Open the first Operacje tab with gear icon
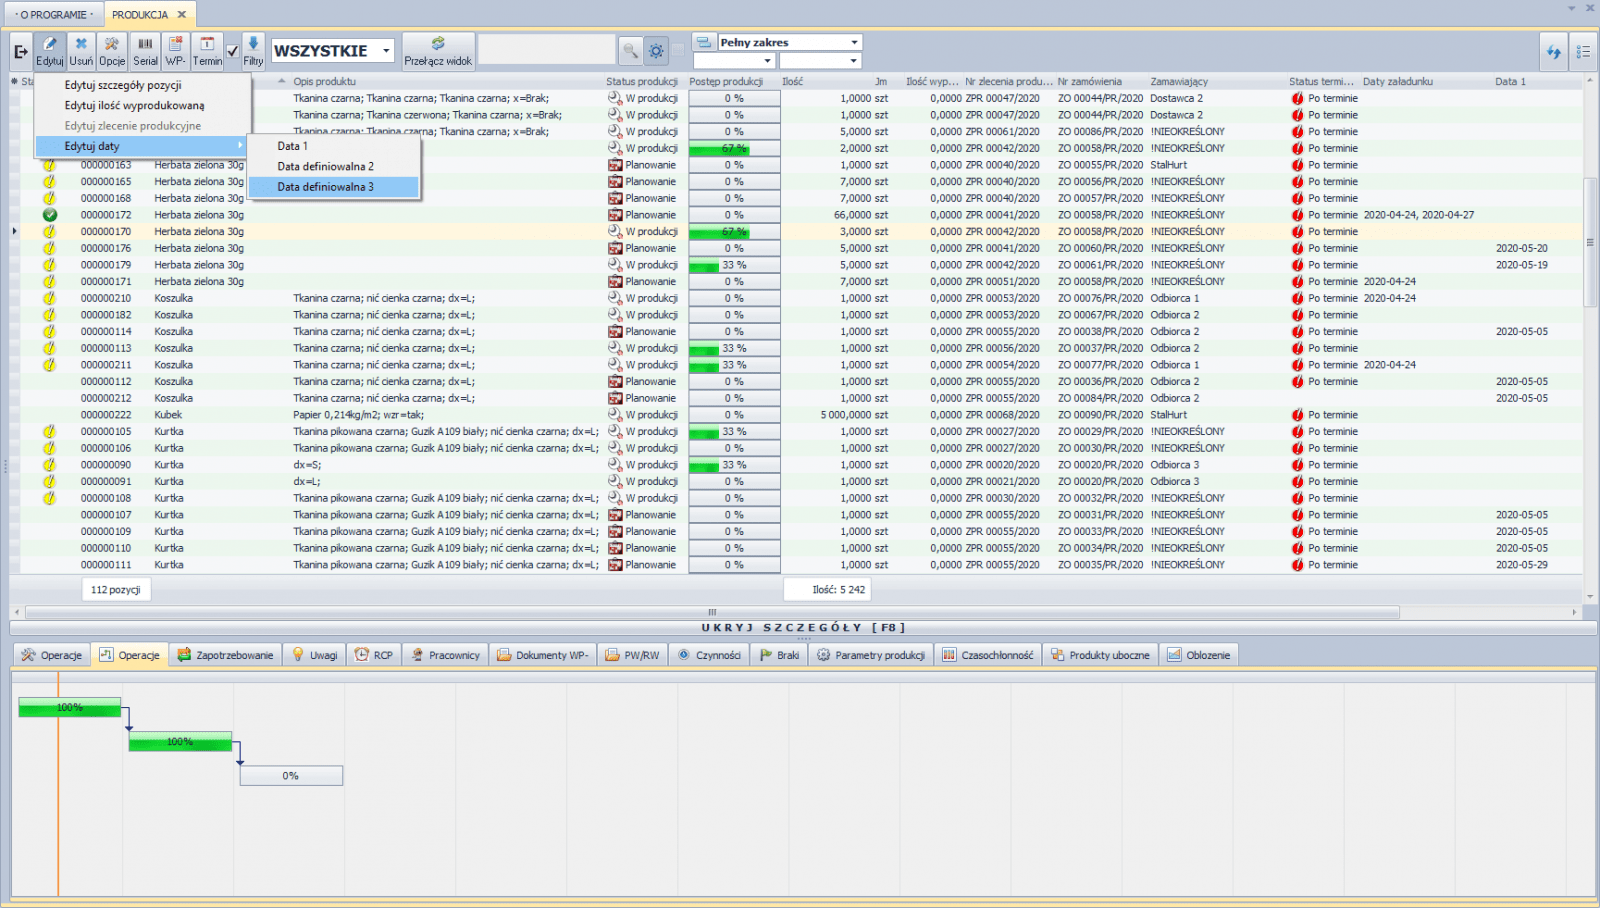This screenshot has height=908, width=1600. (52, 655)
